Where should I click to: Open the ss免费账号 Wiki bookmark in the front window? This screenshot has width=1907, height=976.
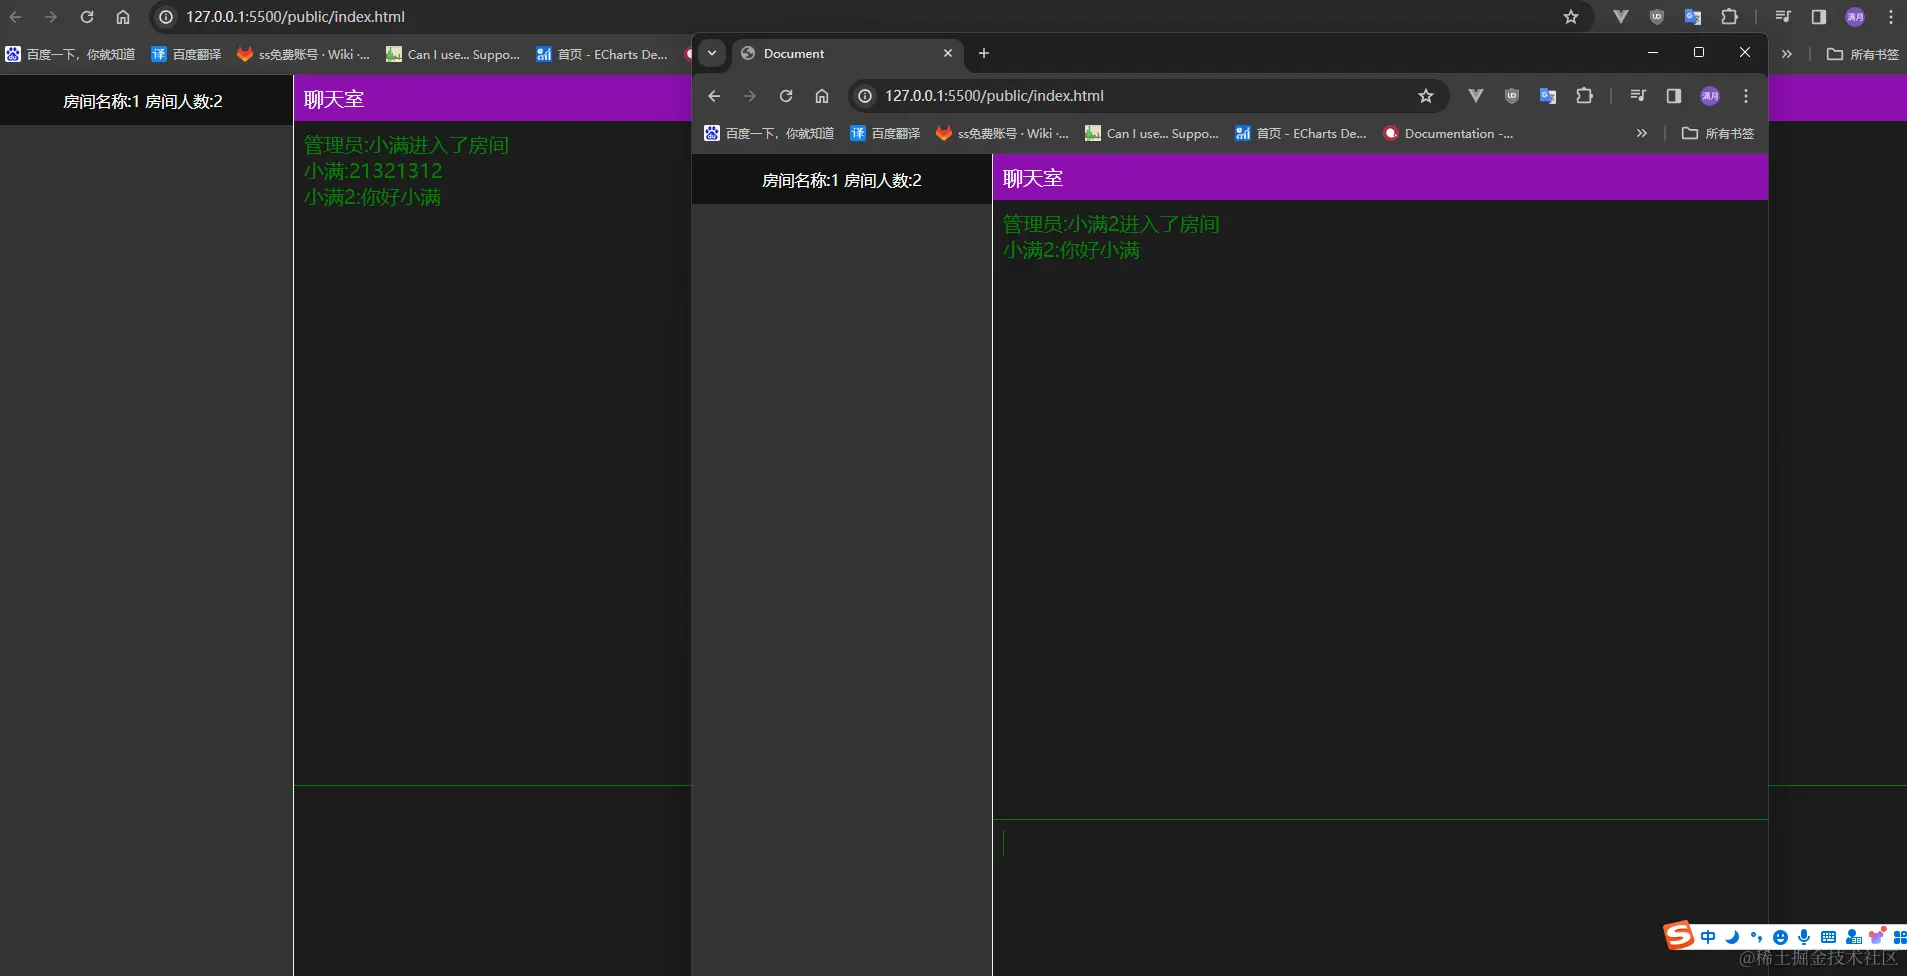(x=1002, y=133)
